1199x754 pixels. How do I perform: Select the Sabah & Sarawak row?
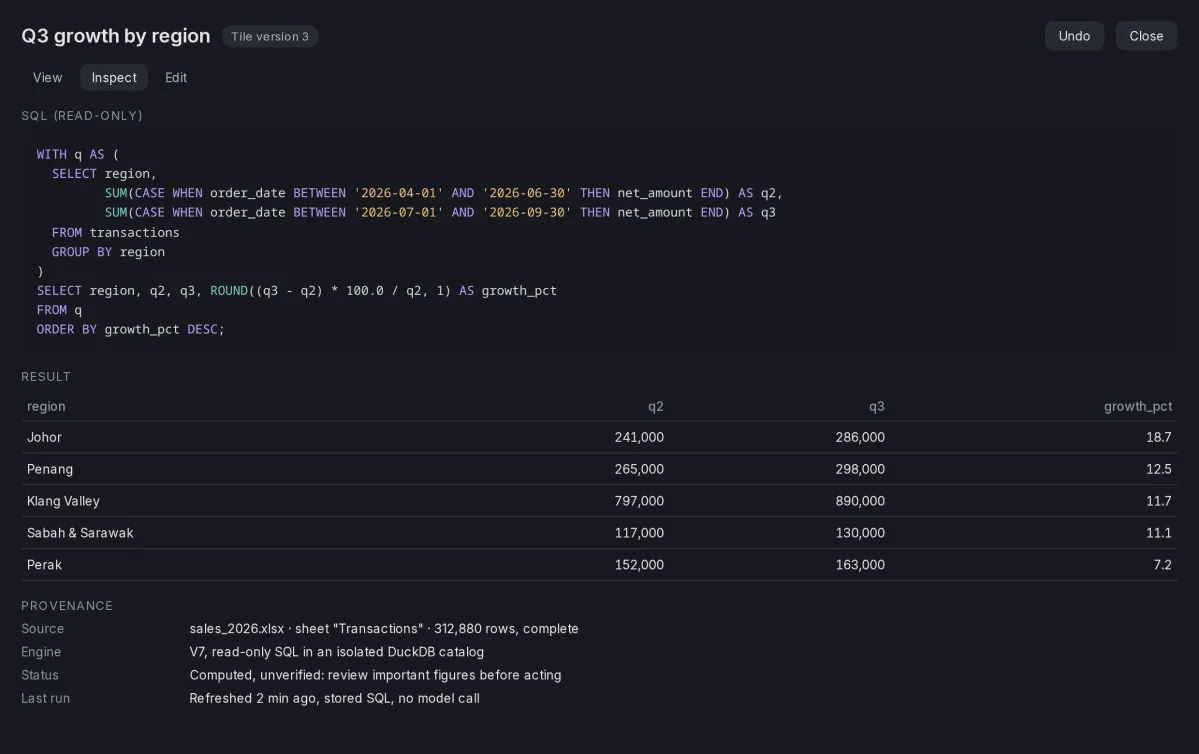coord(600,533)
